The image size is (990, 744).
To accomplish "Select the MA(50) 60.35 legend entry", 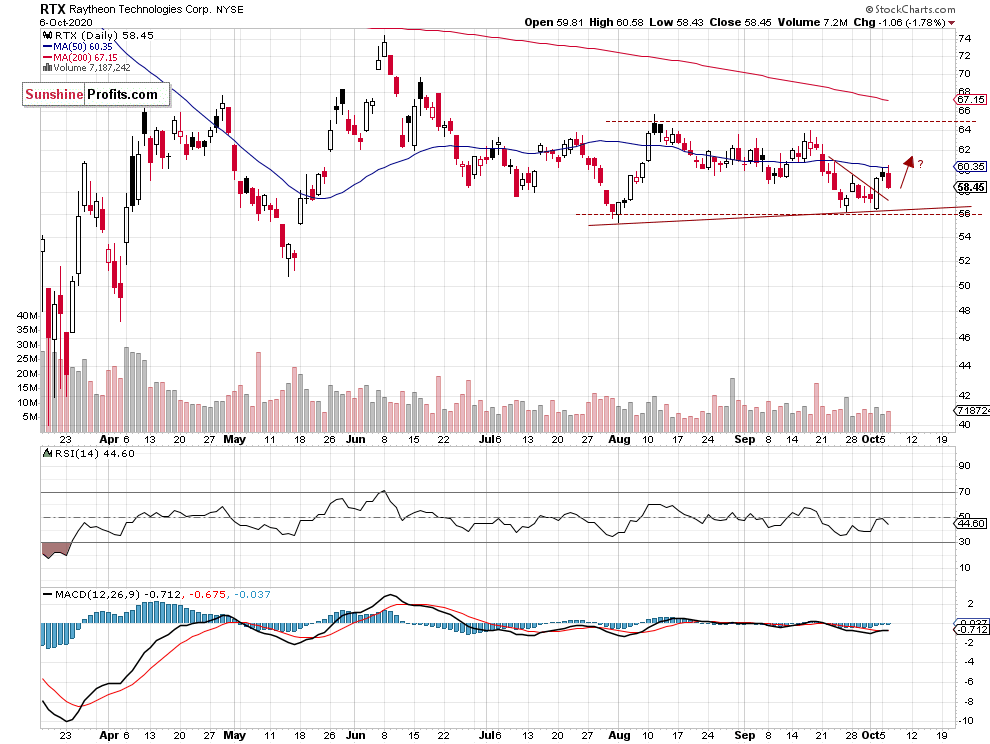I will 83,47.
